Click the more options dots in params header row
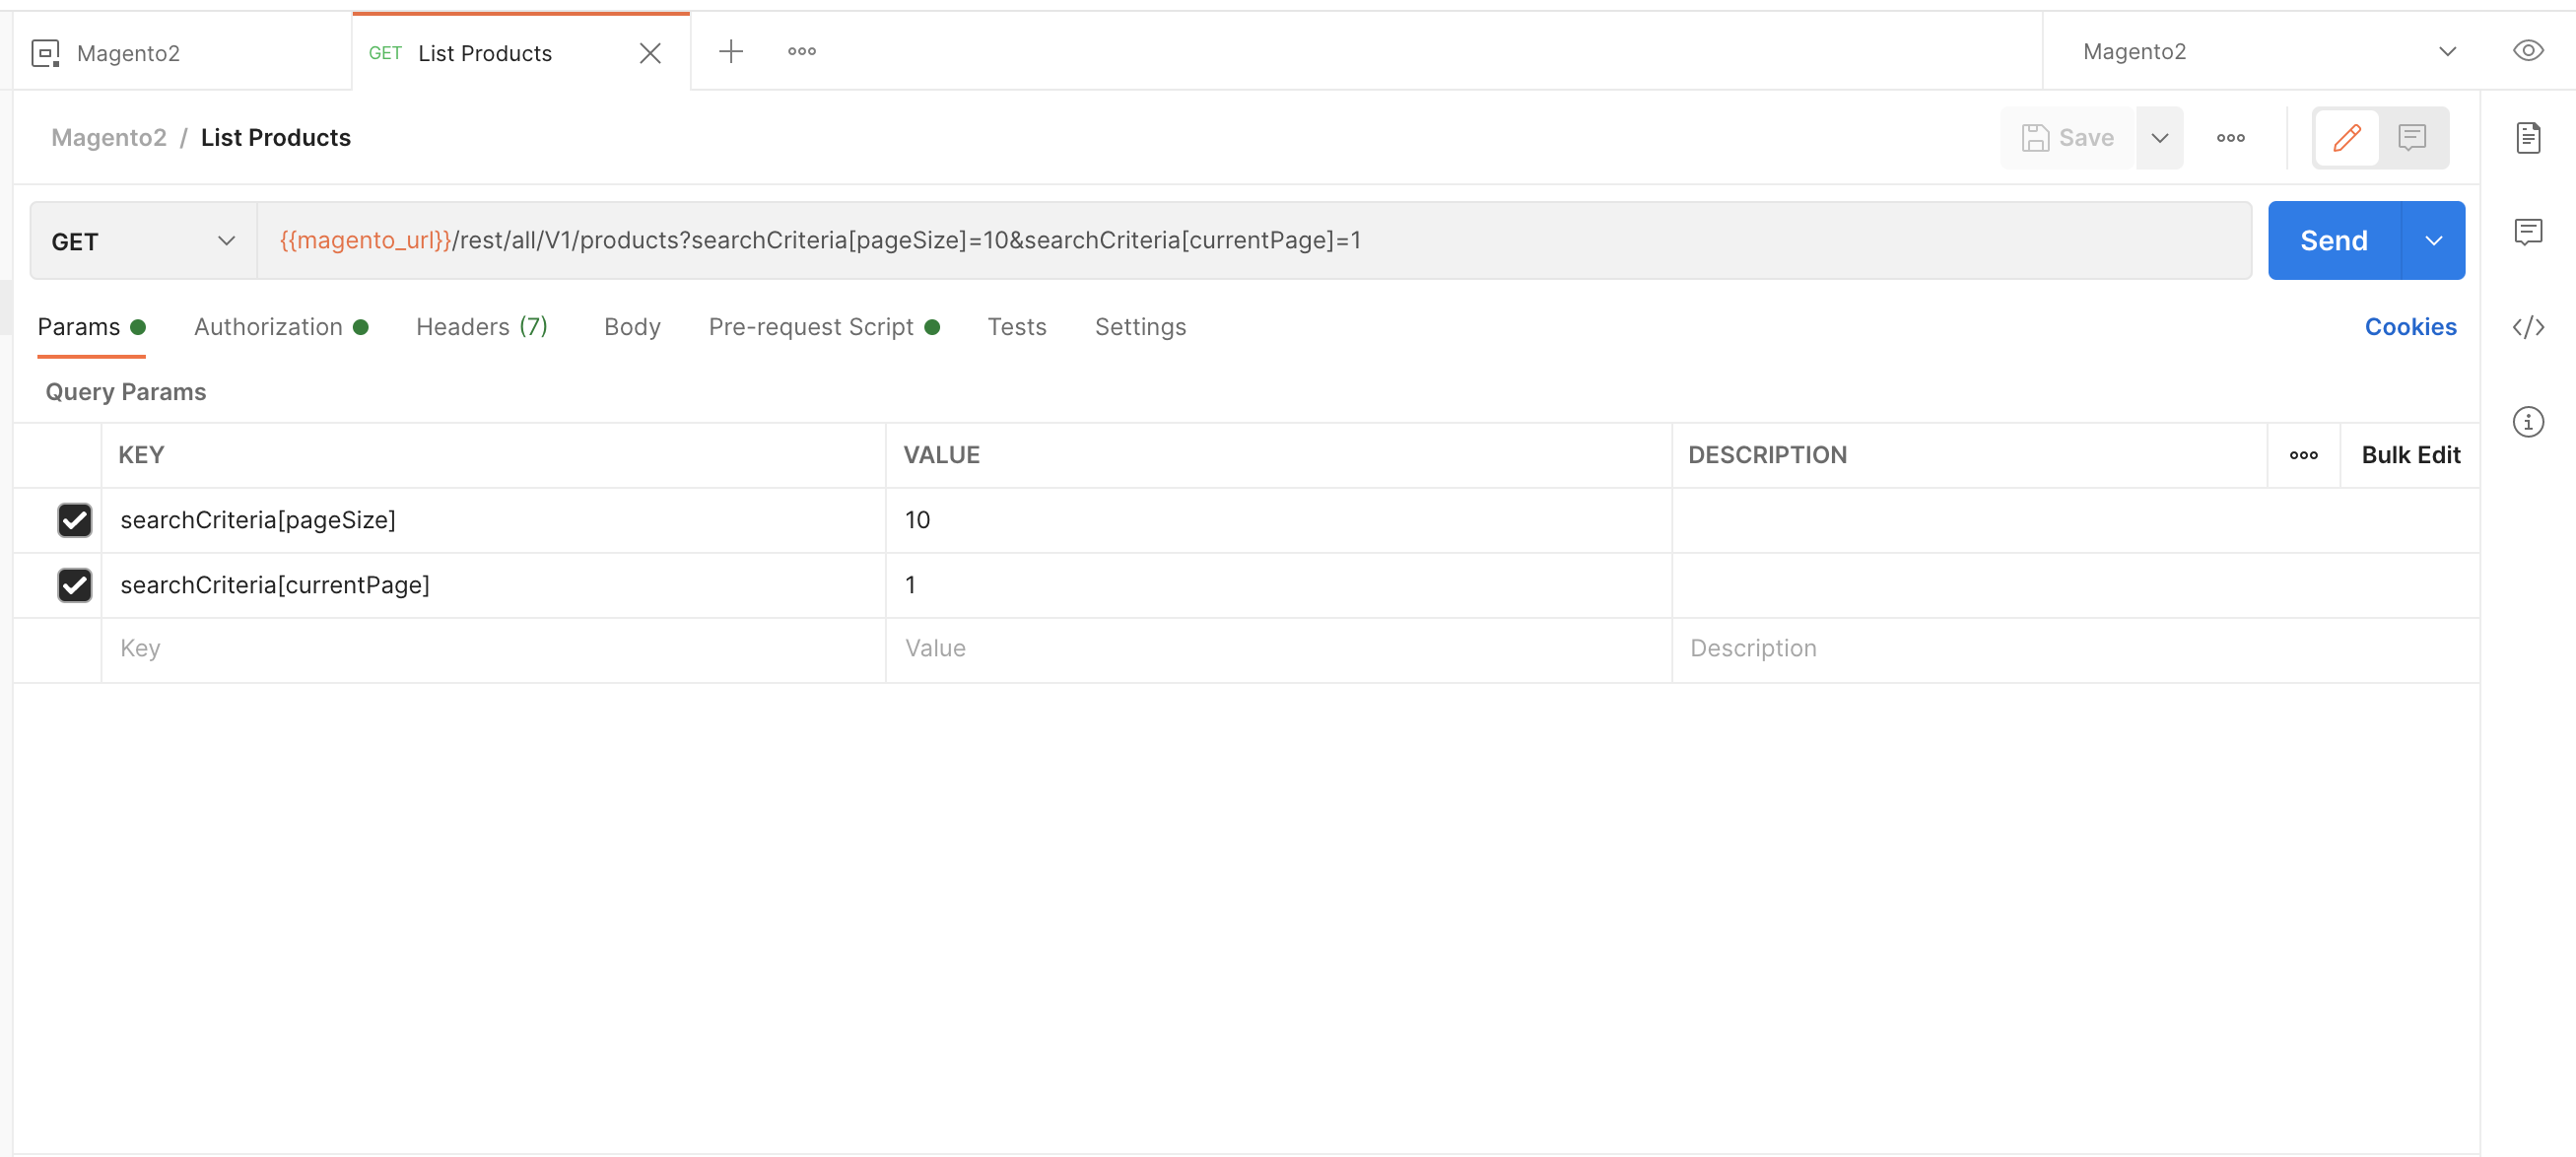 tap(2304, 455)
